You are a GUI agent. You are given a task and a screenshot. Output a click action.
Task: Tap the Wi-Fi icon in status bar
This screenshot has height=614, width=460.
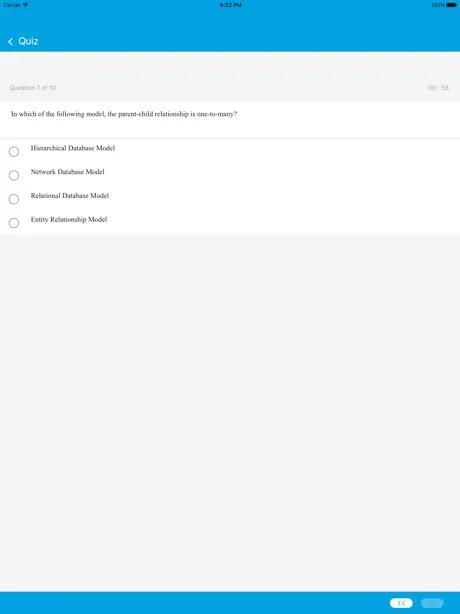(x=26, y=5)
